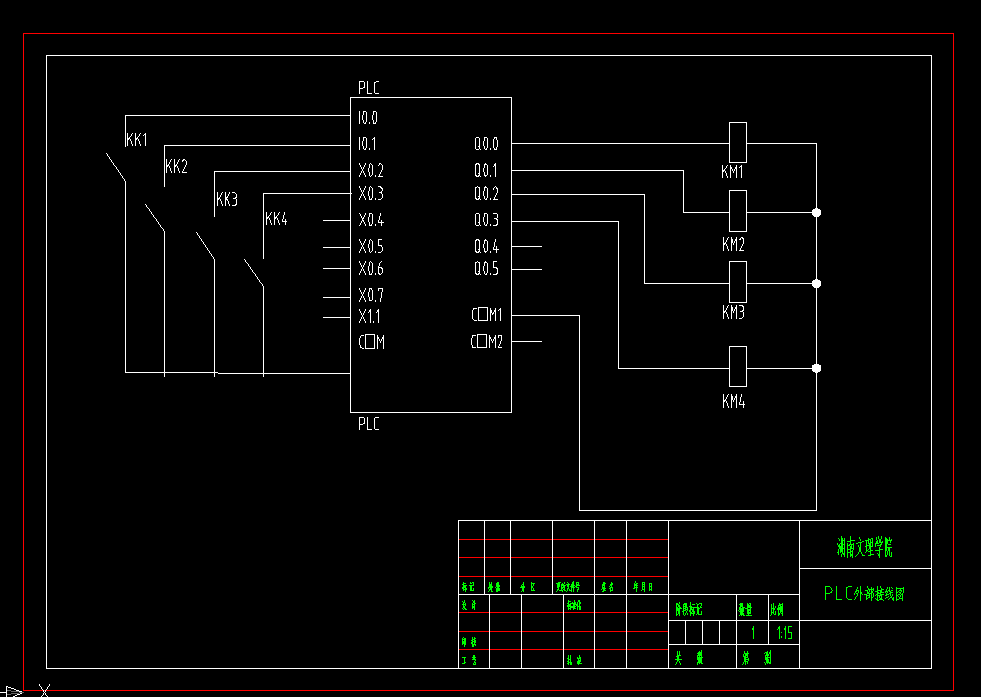This screenshot has height=697, width=981.
Task: Pick the X0.4 terminal label
Action: click(371, 220)
